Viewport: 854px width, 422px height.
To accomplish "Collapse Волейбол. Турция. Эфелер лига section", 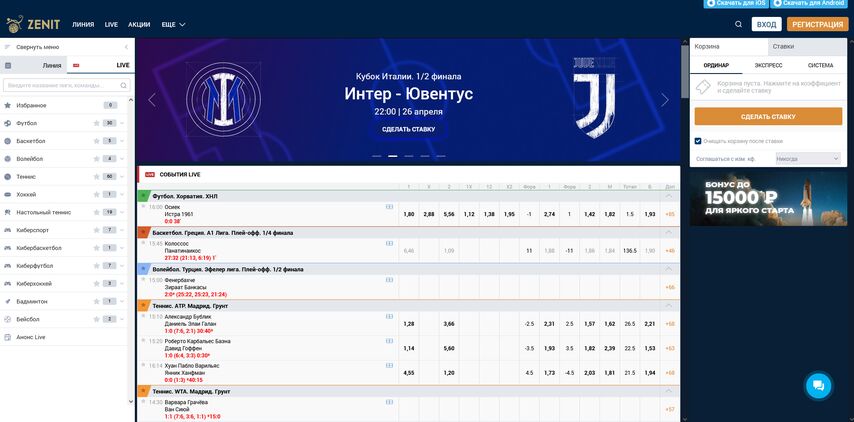I will [669, 269].
